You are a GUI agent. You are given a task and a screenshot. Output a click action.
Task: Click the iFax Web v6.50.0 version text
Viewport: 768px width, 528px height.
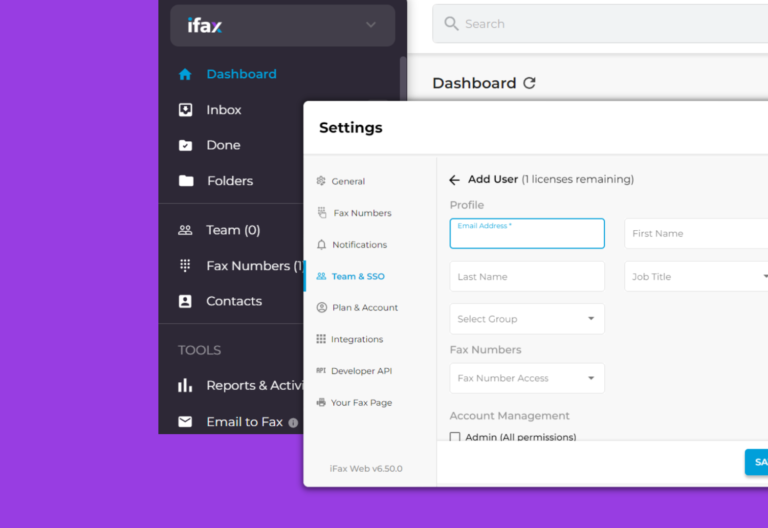coord(366,469)
